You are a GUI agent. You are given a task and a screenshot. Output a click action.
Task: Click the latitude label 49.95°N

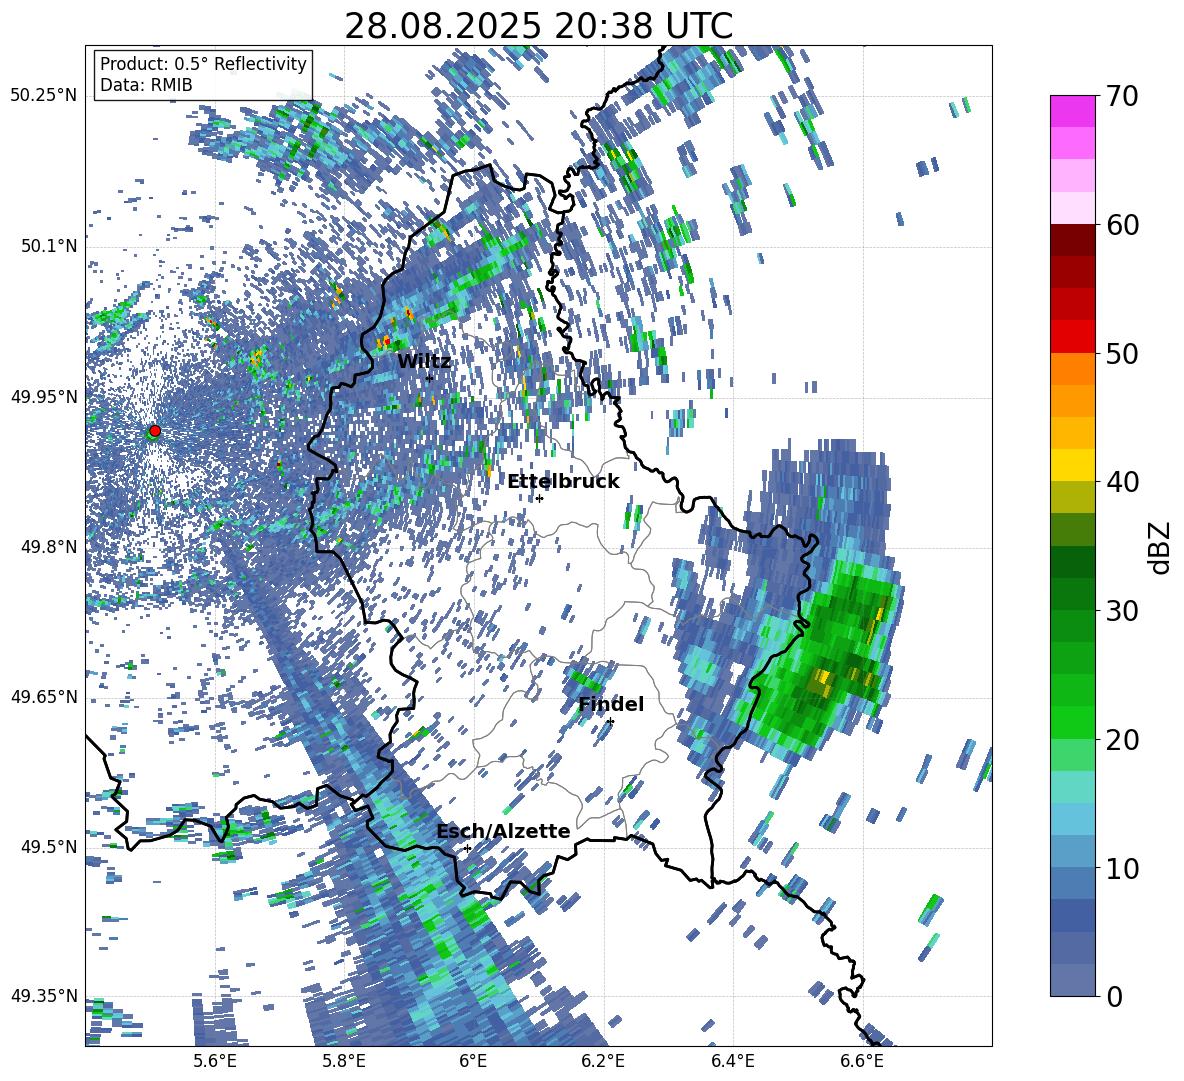(44, 397)
